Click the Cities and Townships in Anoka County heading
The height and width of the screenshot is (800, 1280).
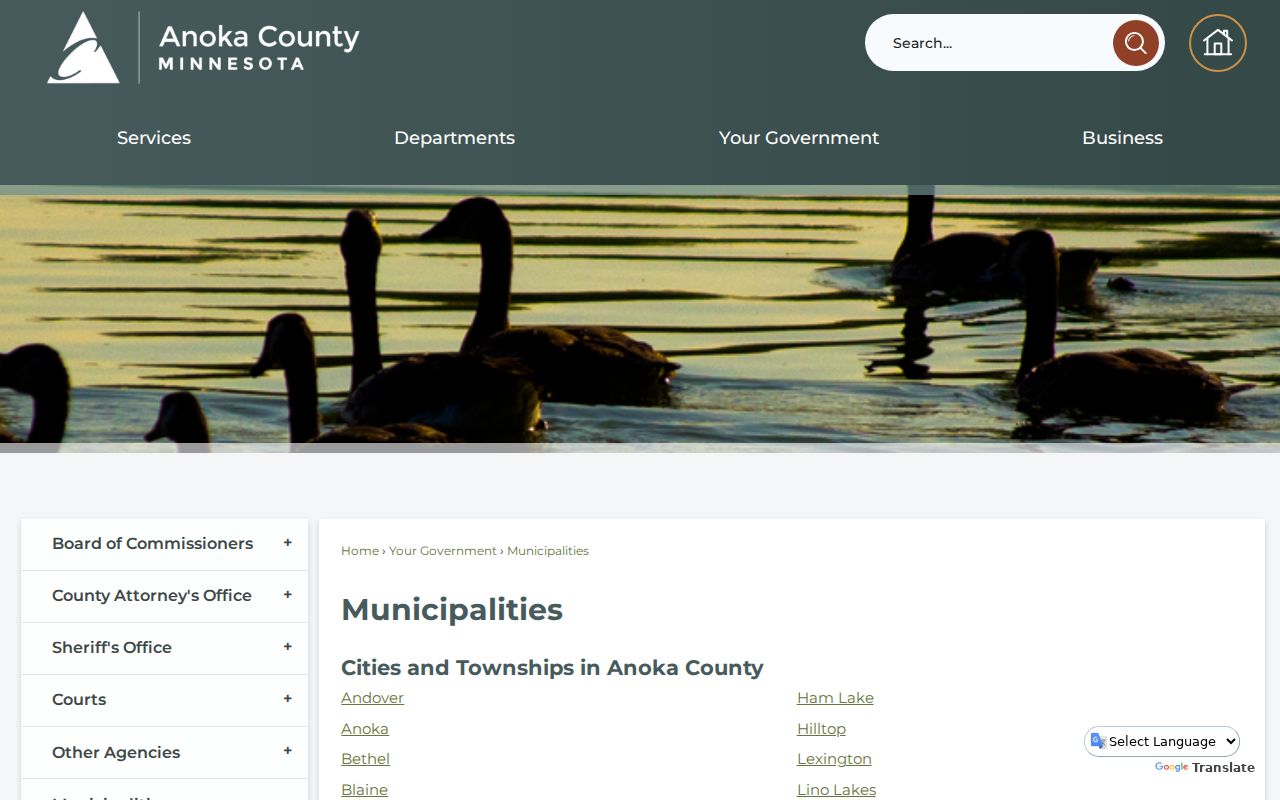pos(552,667)
